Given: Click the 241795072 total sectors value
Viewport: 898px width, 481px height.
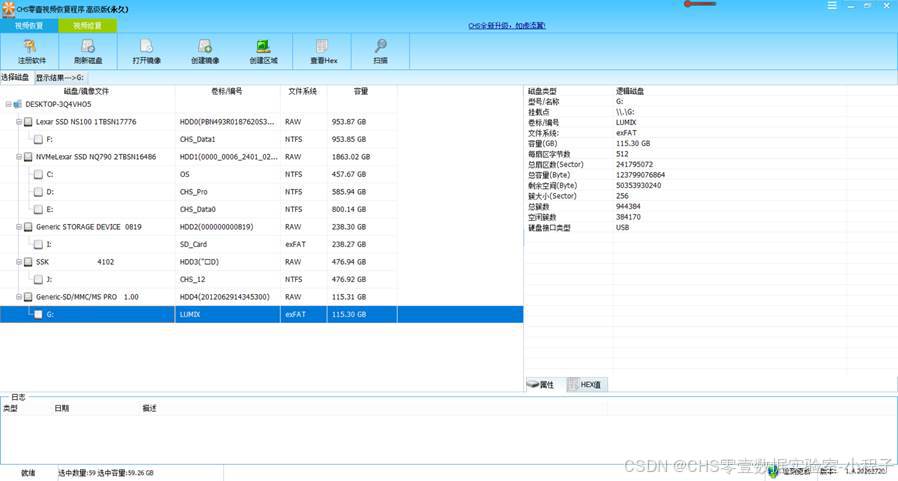Looking at the screenshot, I should [x=635, y=164].
